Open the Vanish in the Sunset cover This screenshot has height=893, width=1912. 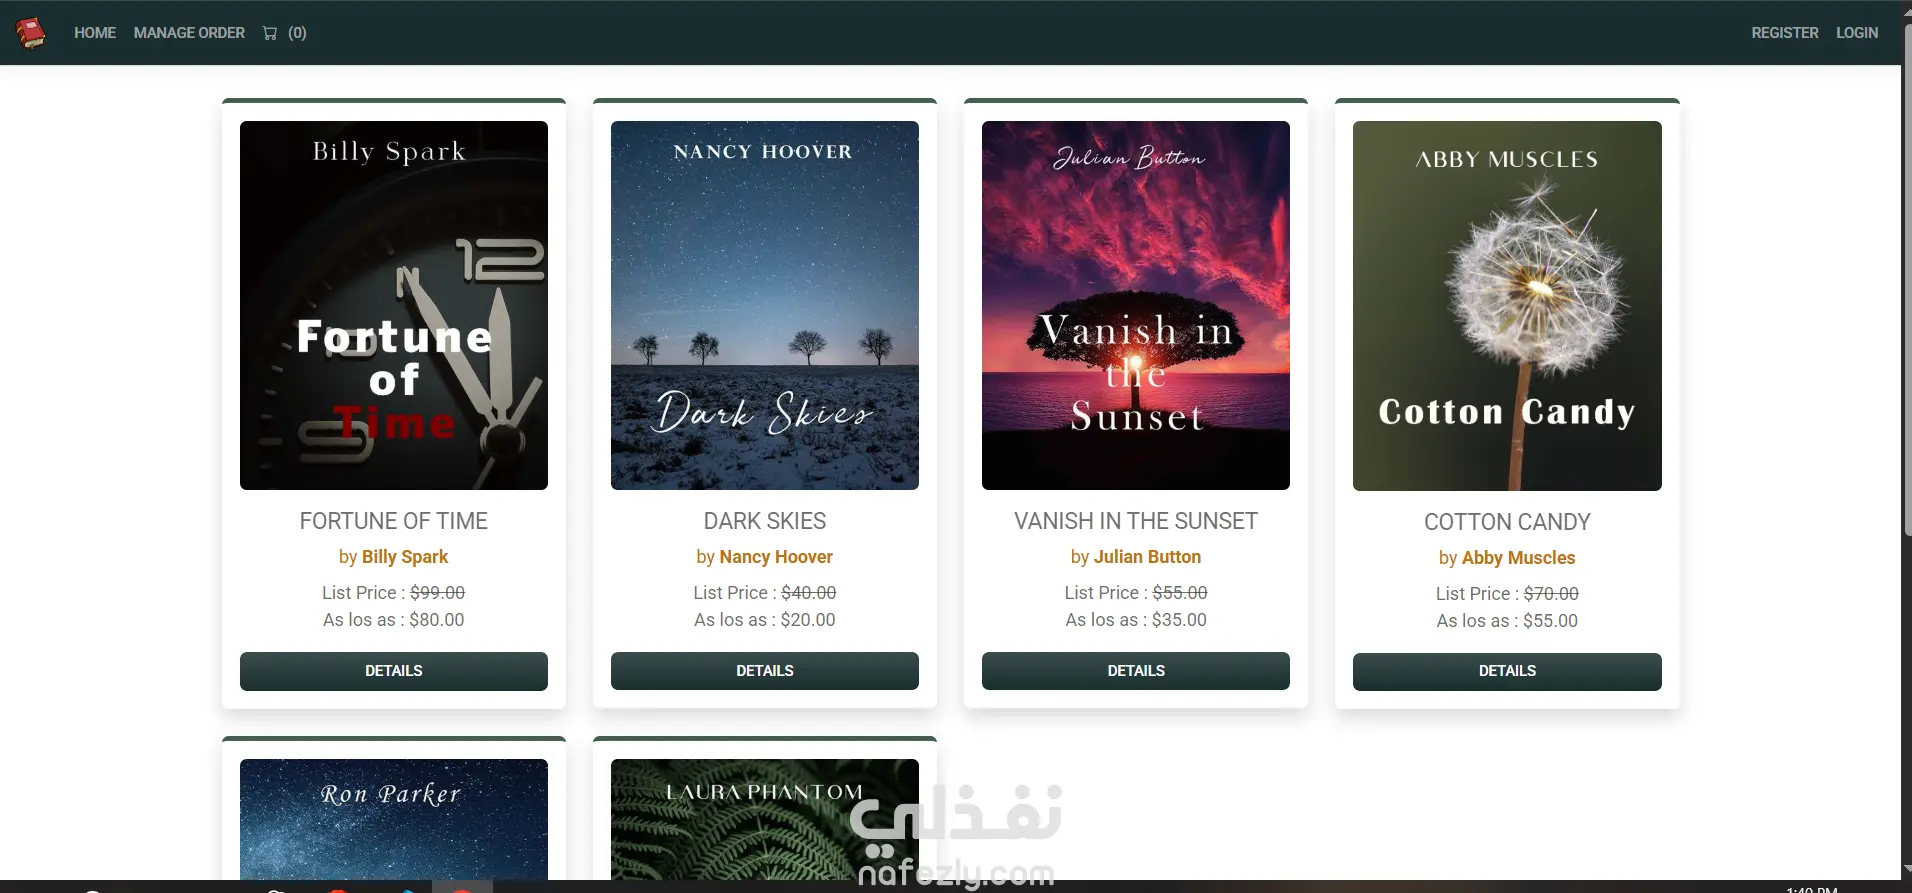(1136, 305)
